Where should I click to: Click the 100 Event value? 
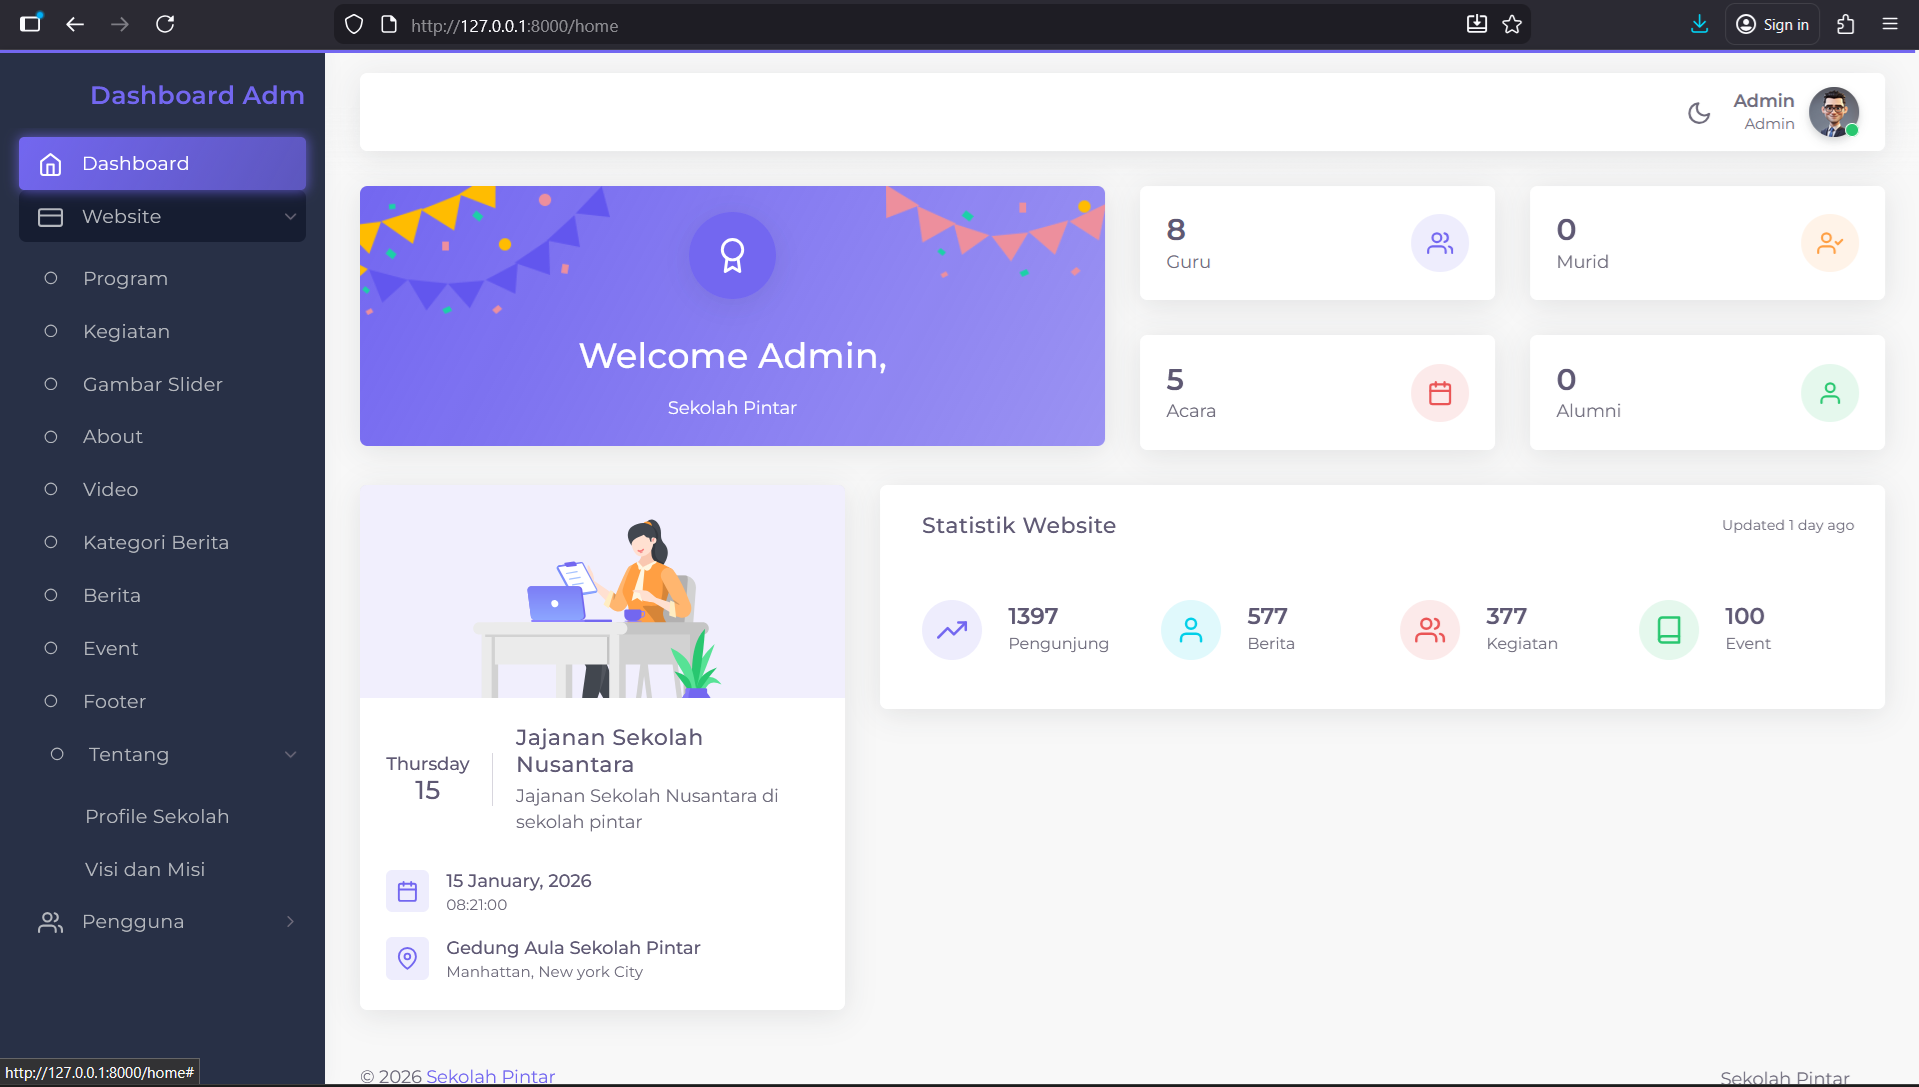[1745, 617]
